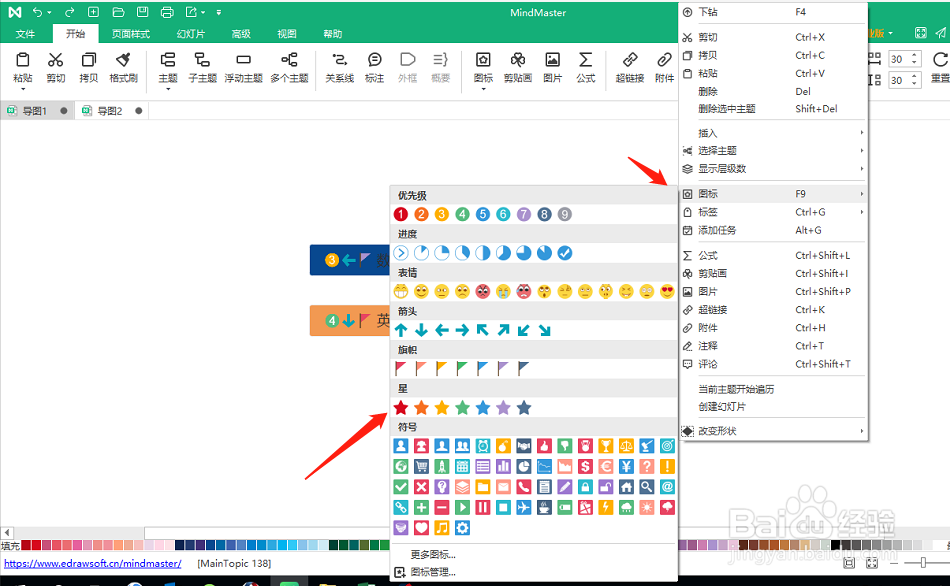Viewport: 950px width, 586px height.
Task: Add the green flag icon
Action: 462,368
